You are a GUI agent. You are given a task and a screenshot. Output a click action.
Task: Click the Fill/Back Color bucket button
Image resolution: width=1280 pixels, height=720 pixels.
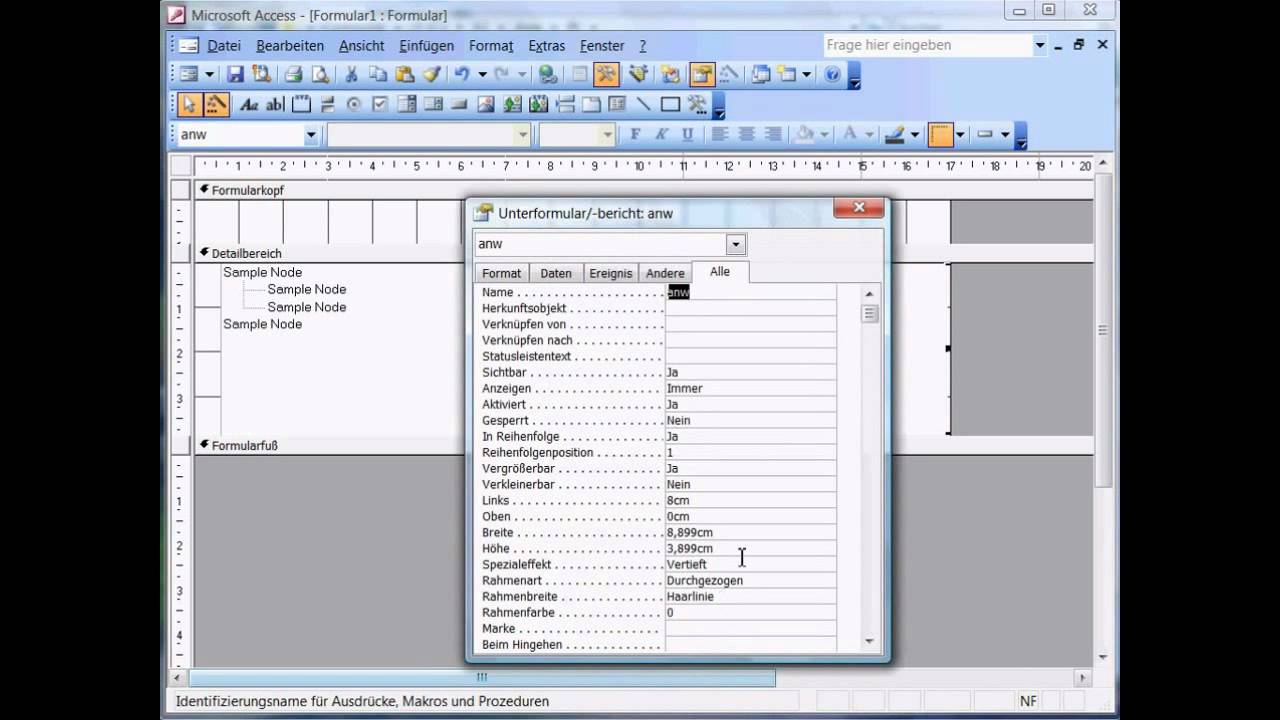point(804,135)
